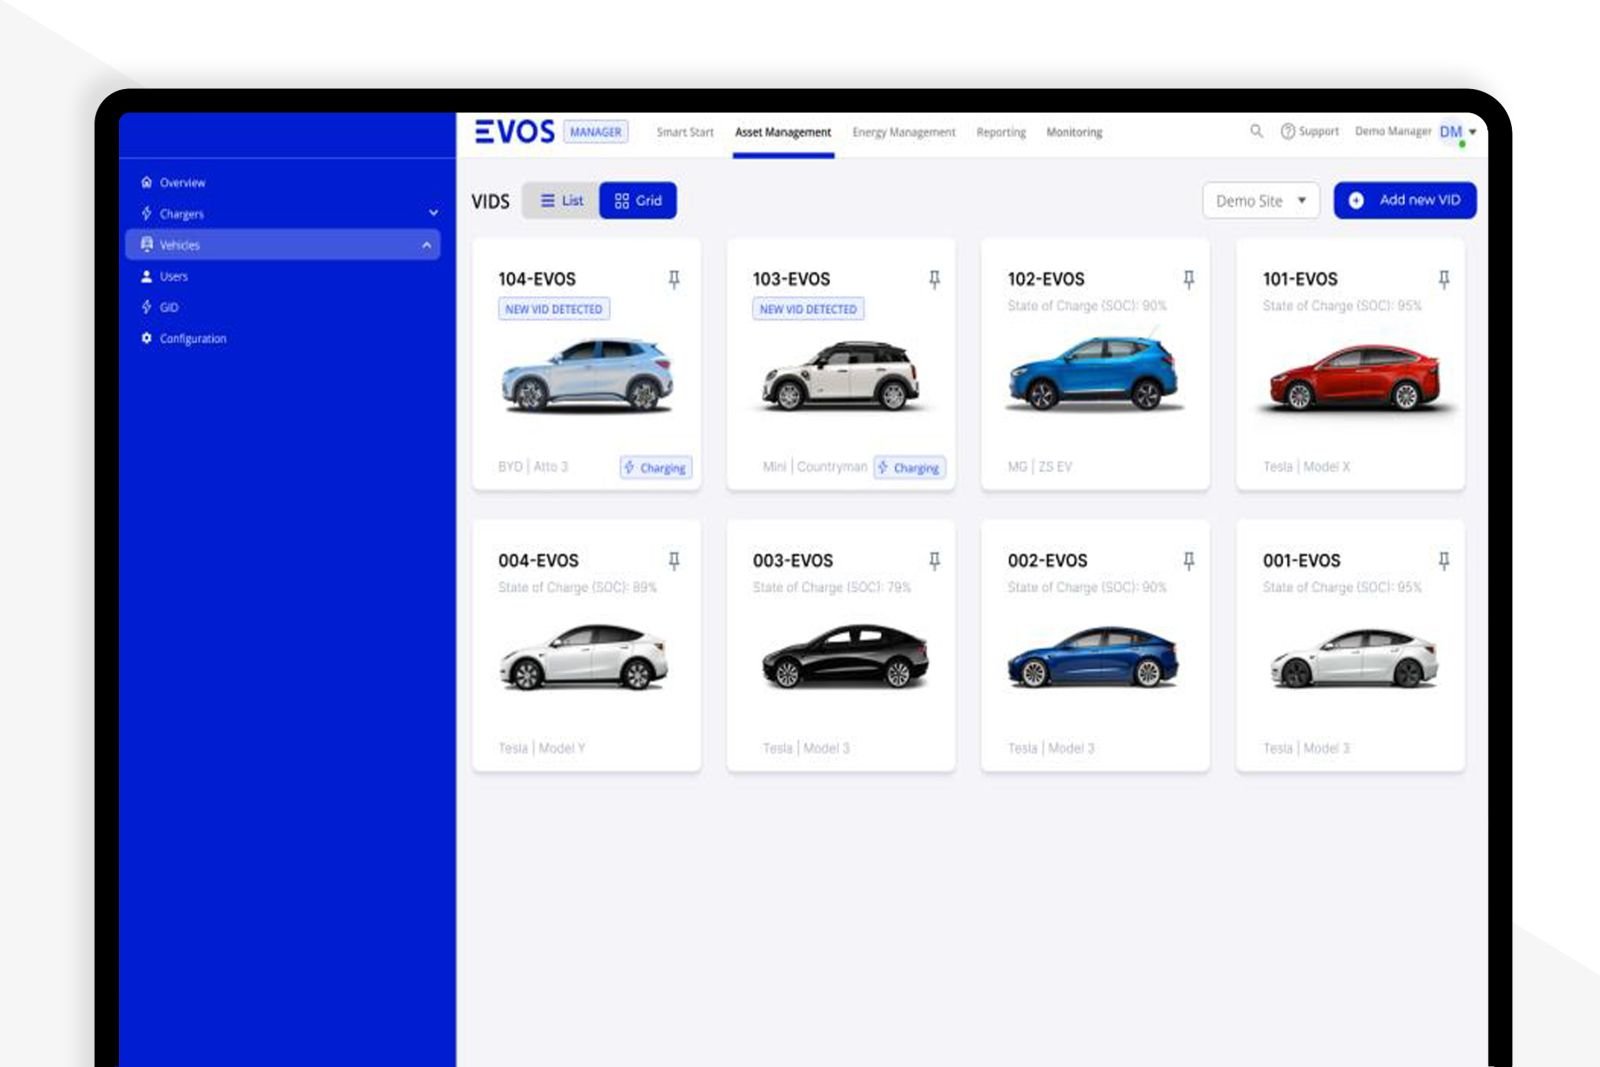Screen dimensions: 1600x1067
Task: Open the Reporting tab
Action: (x=1001, y=131)
